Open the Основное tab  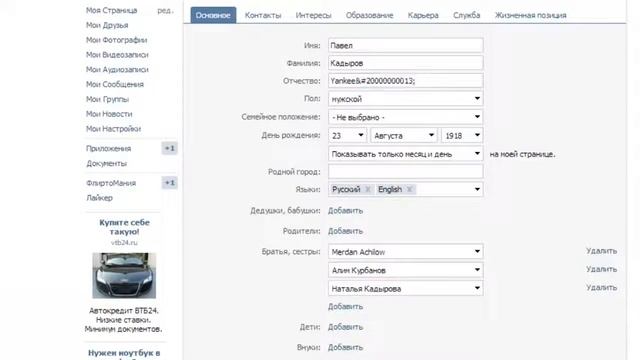pos(213,15)
